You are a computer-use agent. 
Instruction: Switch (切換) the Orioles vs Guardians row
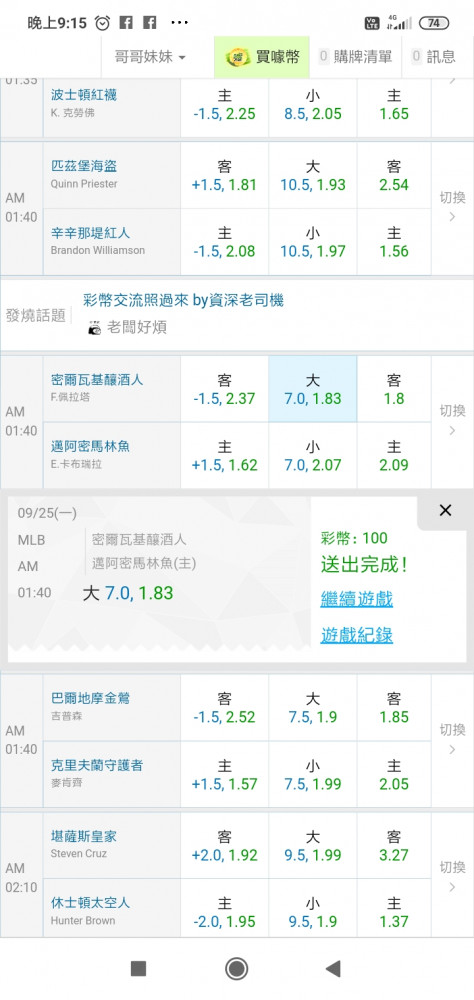[452, 739]
